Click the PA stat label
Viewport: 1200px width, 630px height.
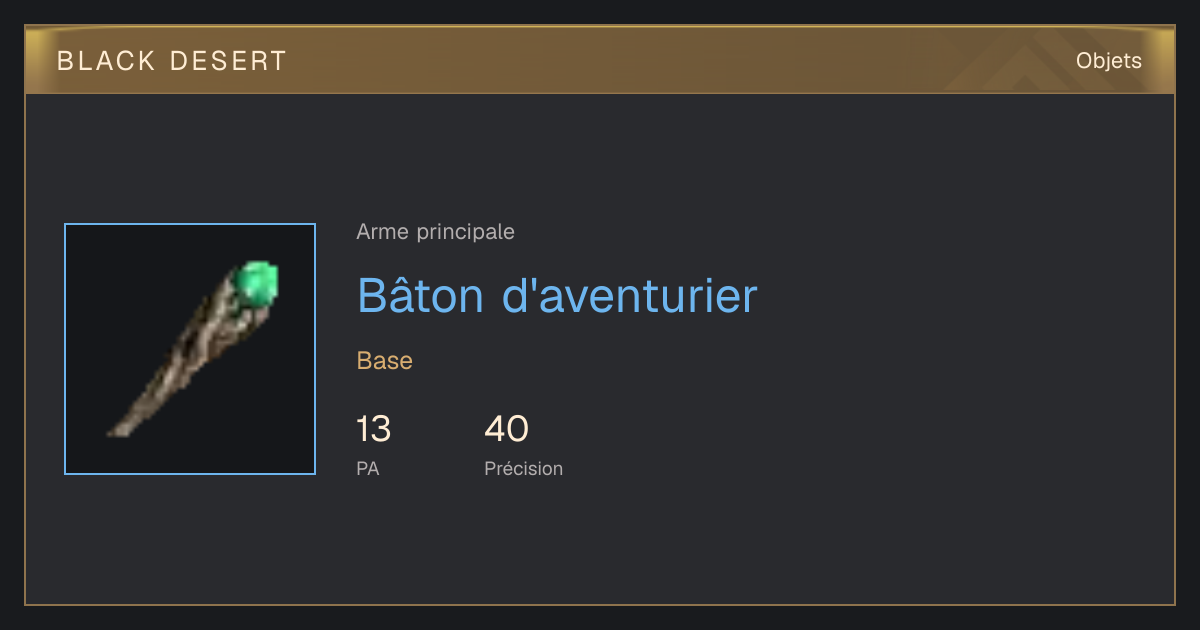point(368,468)
